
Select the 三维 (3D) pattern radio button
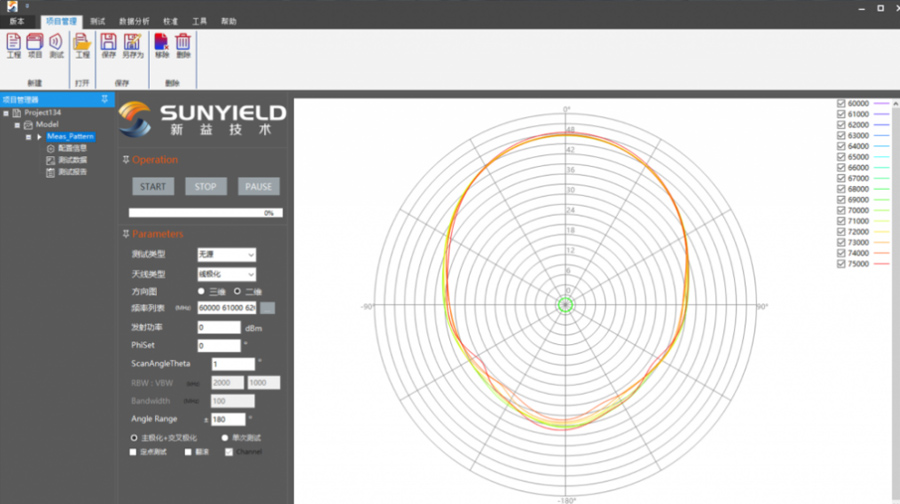point(201,291)
